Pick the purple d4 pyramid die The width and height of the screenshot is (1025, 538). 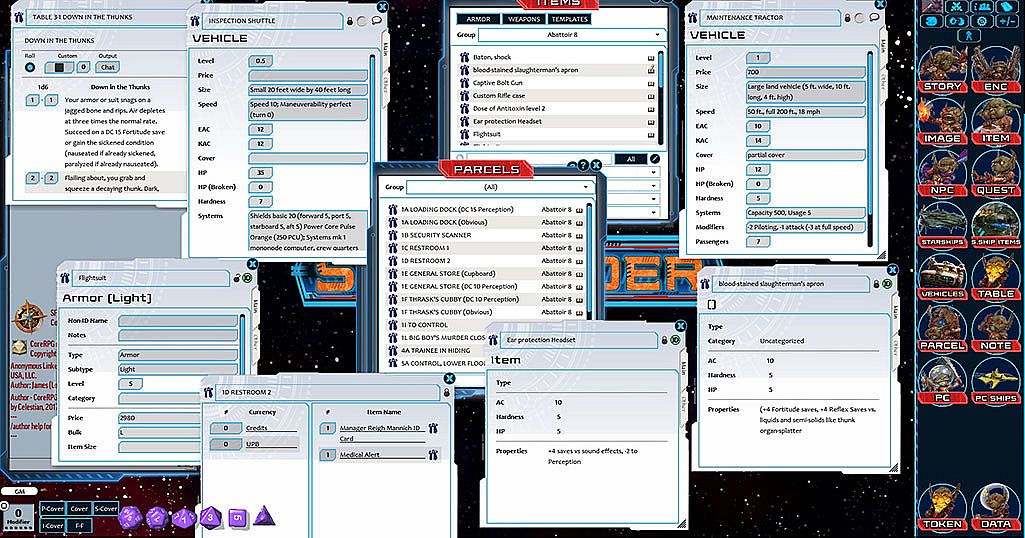point(264,516)
